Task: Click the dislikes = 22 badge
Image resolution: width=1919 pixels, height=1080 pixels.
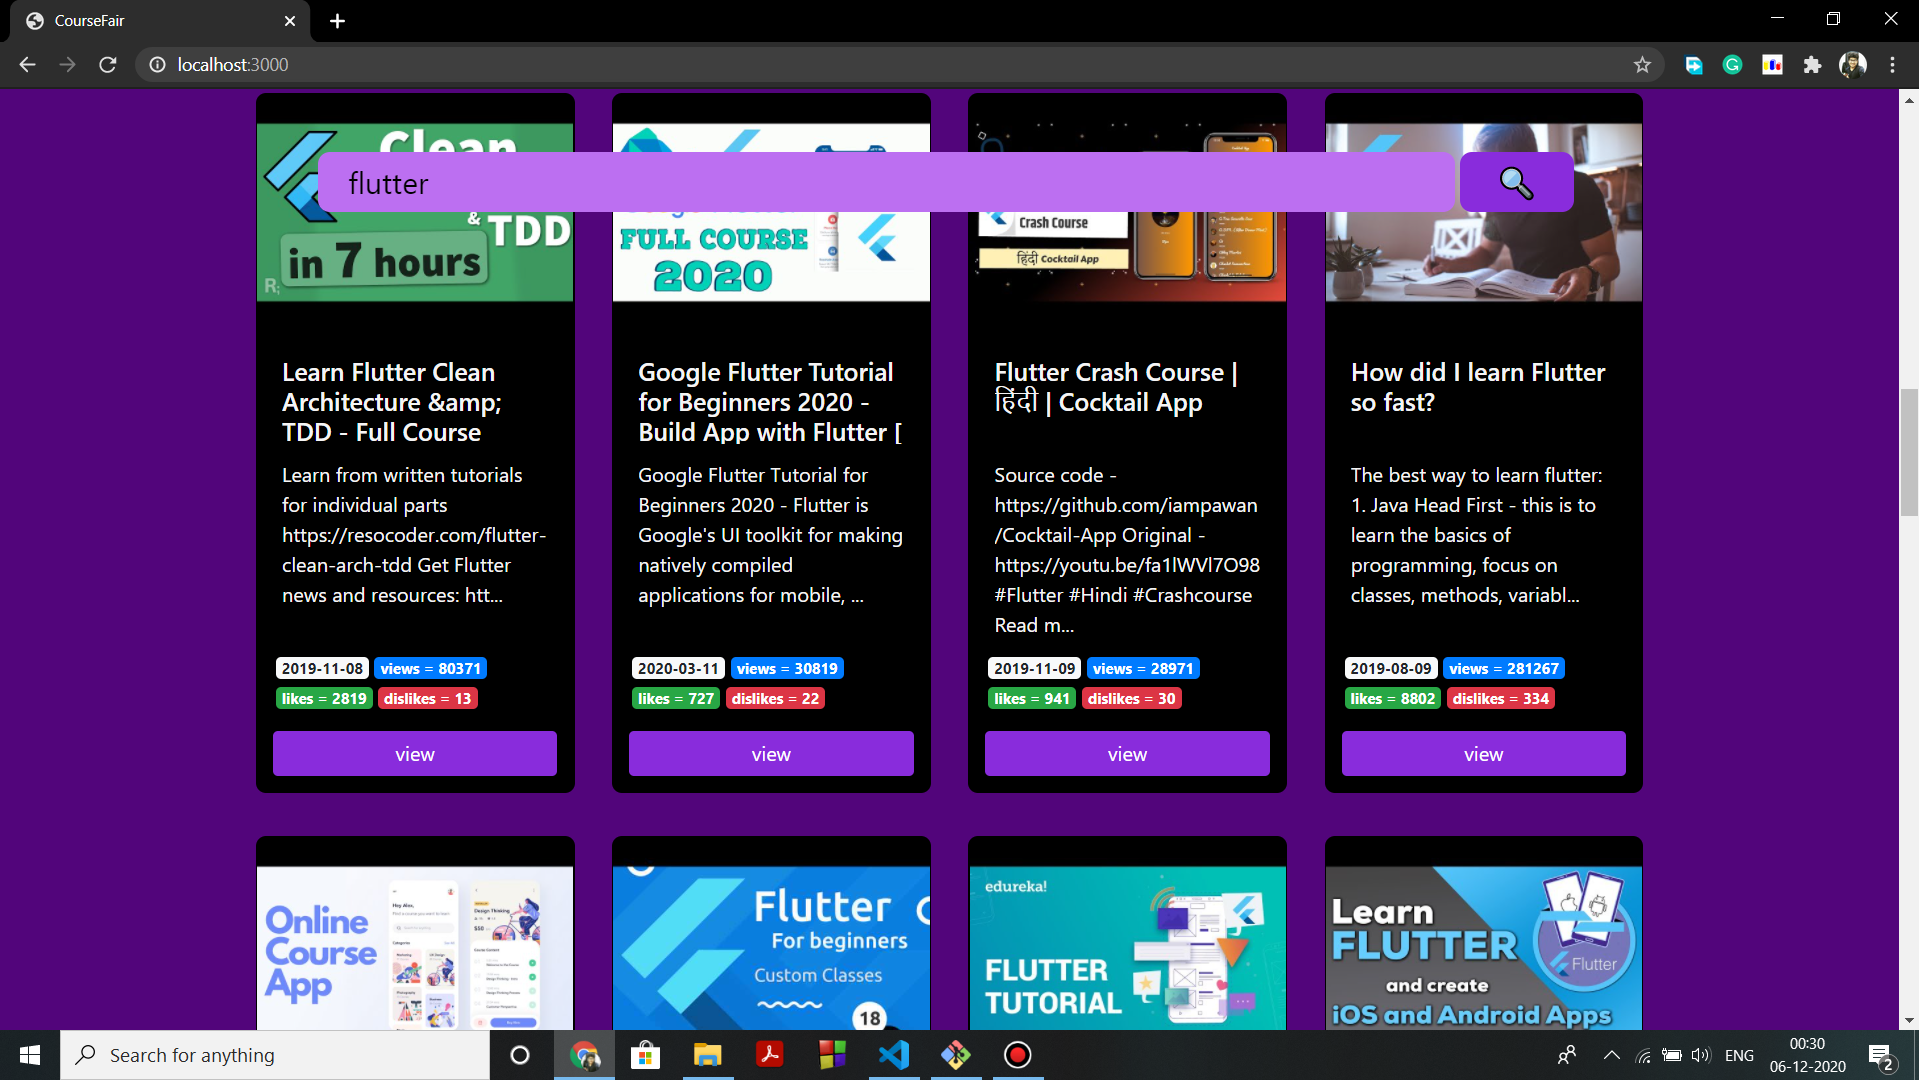Action: click(x=775, y=698)
